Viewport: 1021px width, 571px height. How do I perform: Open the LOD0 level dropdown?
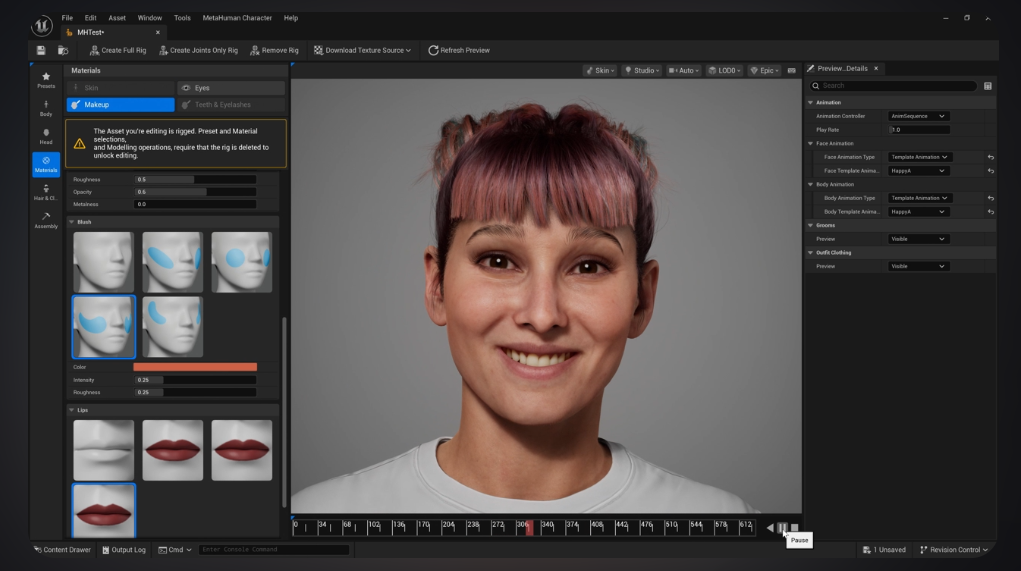724,70
